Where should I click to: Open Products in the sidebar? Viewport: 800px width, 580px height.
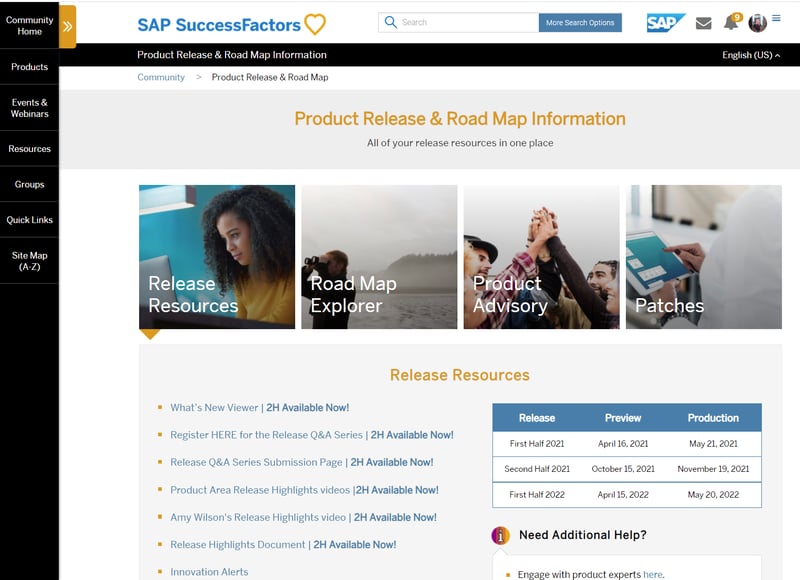click(29, 67)
